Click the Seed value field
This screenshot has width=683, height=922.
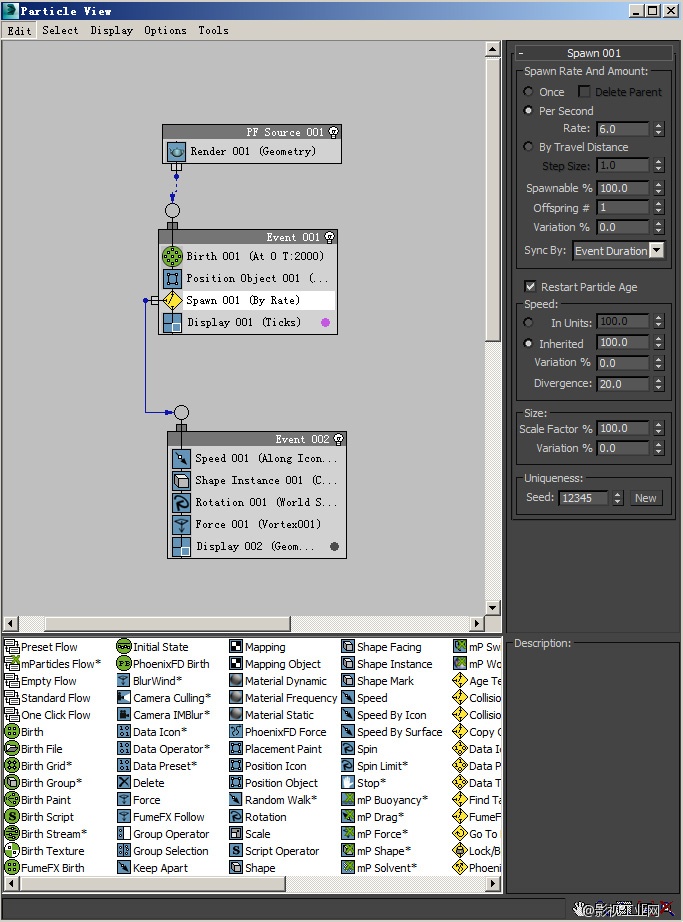584,498
